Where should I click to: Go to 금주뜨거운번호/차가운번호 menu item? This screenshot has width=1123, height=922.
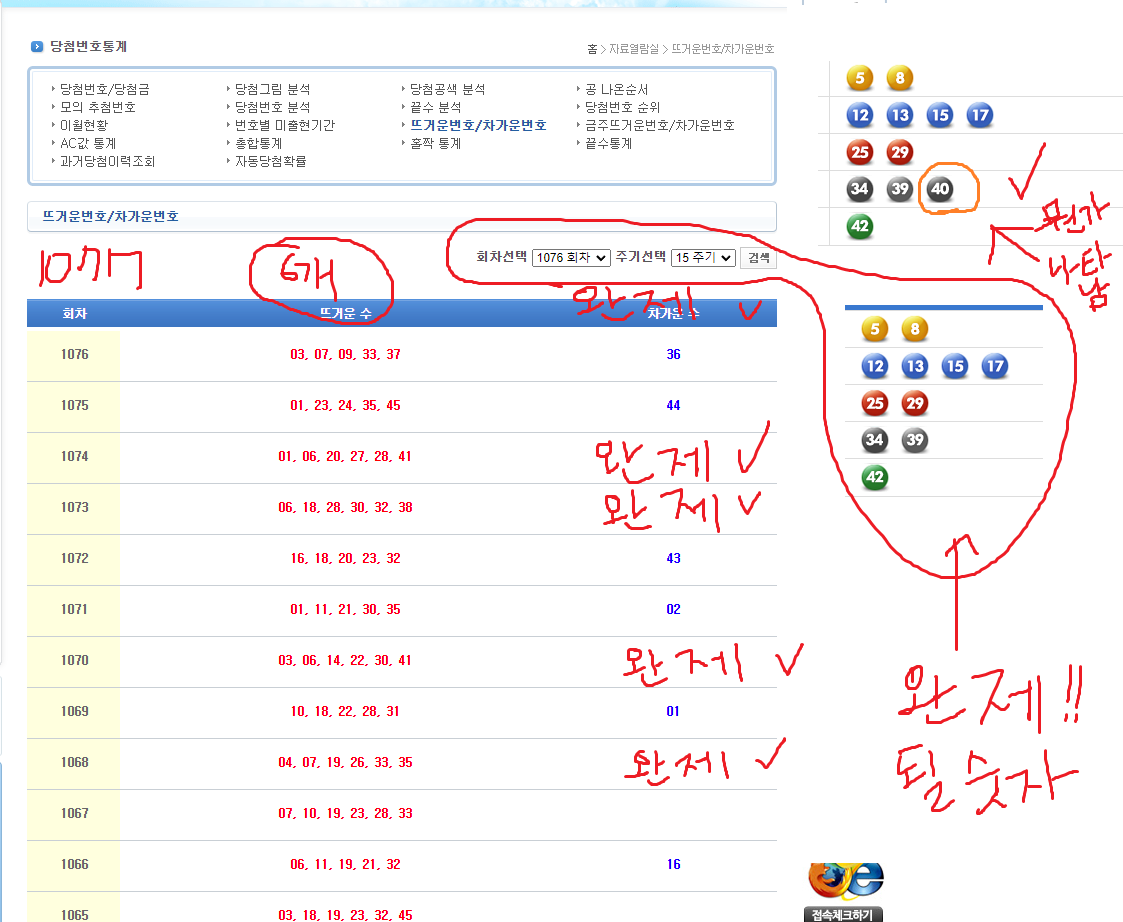click(x=660, y=125)
